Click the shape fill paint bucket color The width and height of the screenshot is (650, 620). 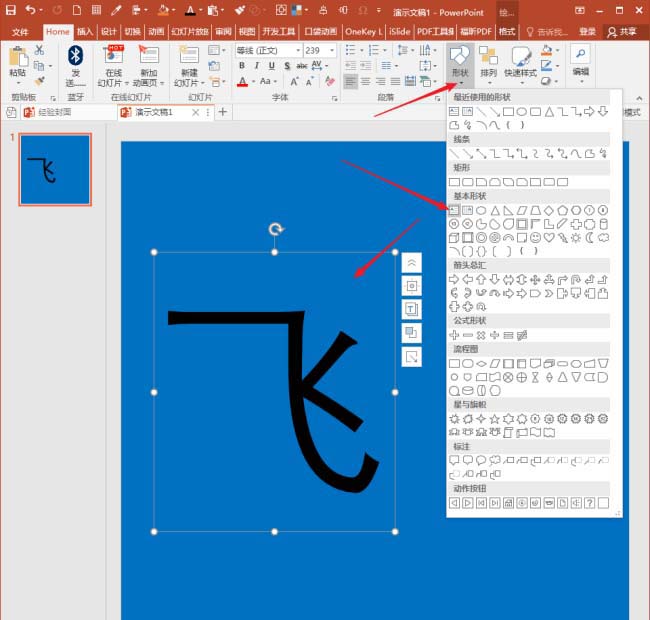click(547, 51)
